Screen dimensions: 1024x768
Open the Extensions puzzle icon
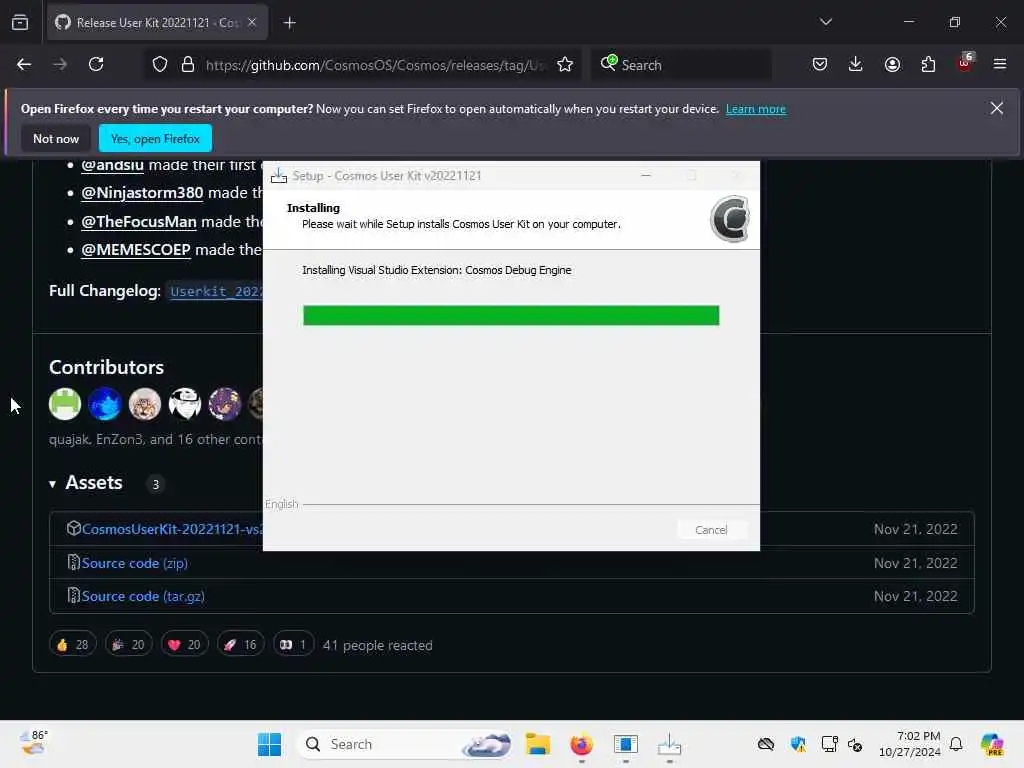(928, 64)
